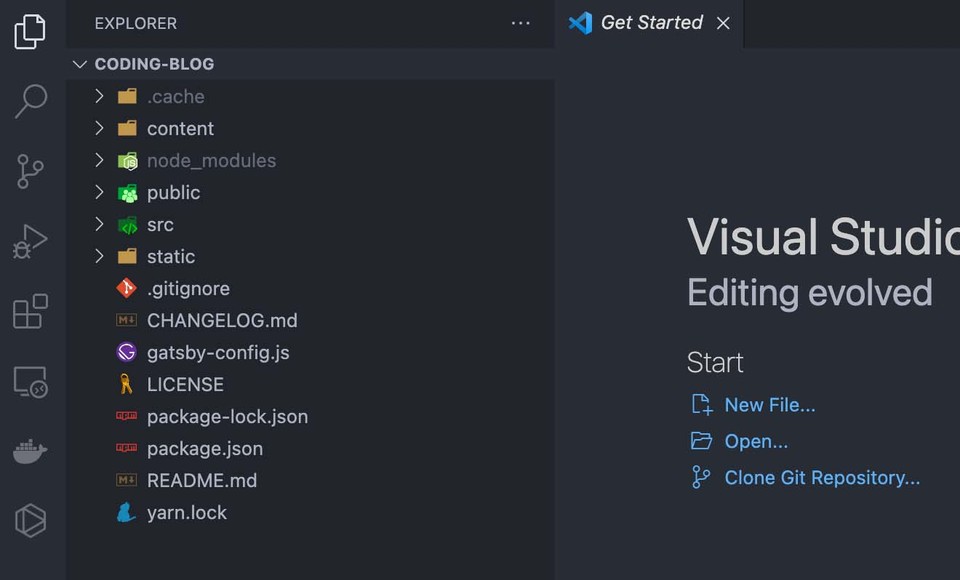The height and width of the screenshot is (580, 960).
Task: Open the package.json file
Action: (x=205, y=448)
